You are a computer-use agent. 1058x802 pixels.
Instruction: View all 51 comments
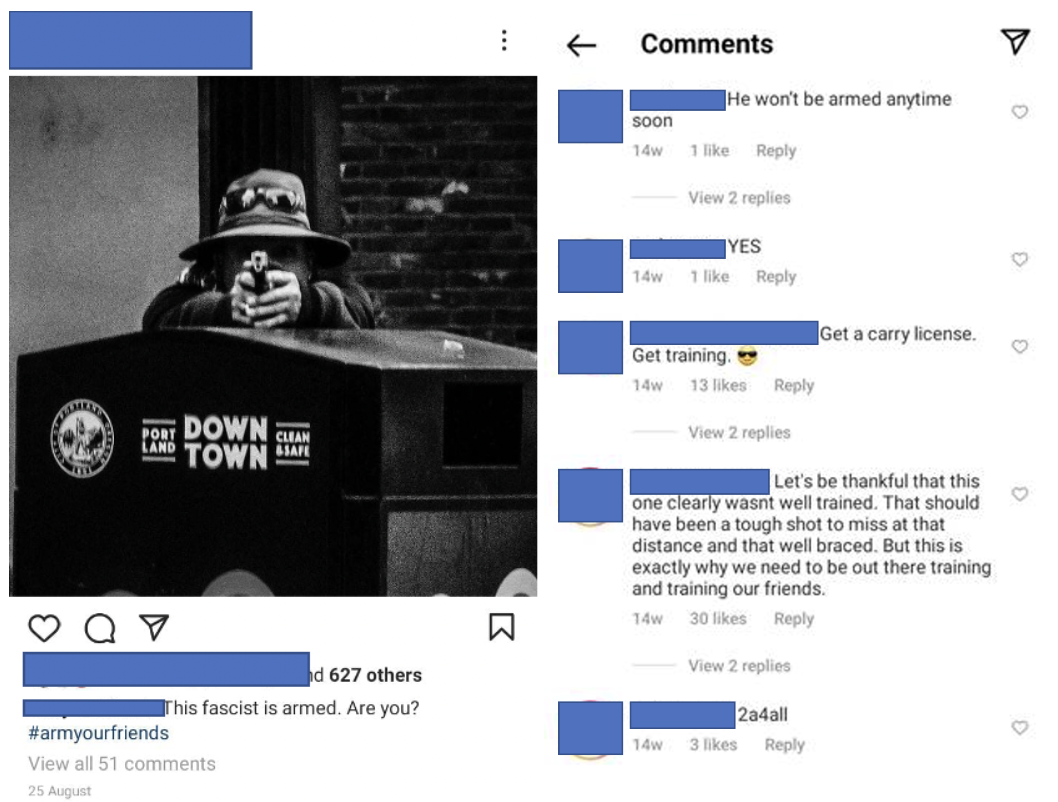(x=122, y=764)
